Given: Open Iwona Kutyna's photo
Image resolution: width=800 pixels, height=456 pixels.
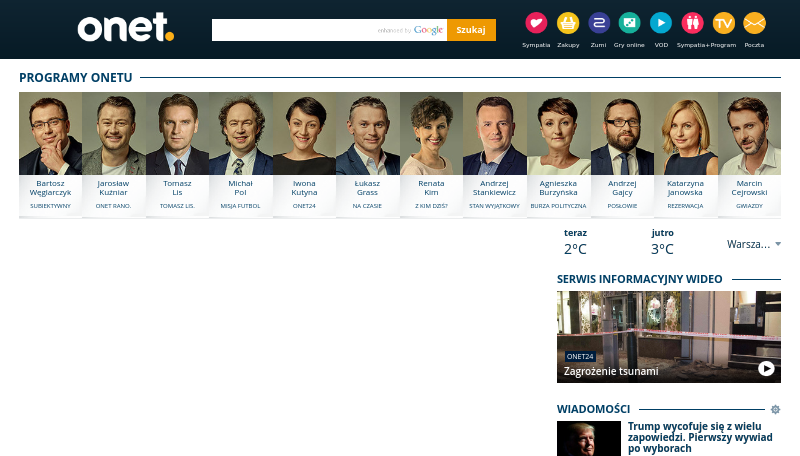Looking at the screenshot, I should point(305,134).
